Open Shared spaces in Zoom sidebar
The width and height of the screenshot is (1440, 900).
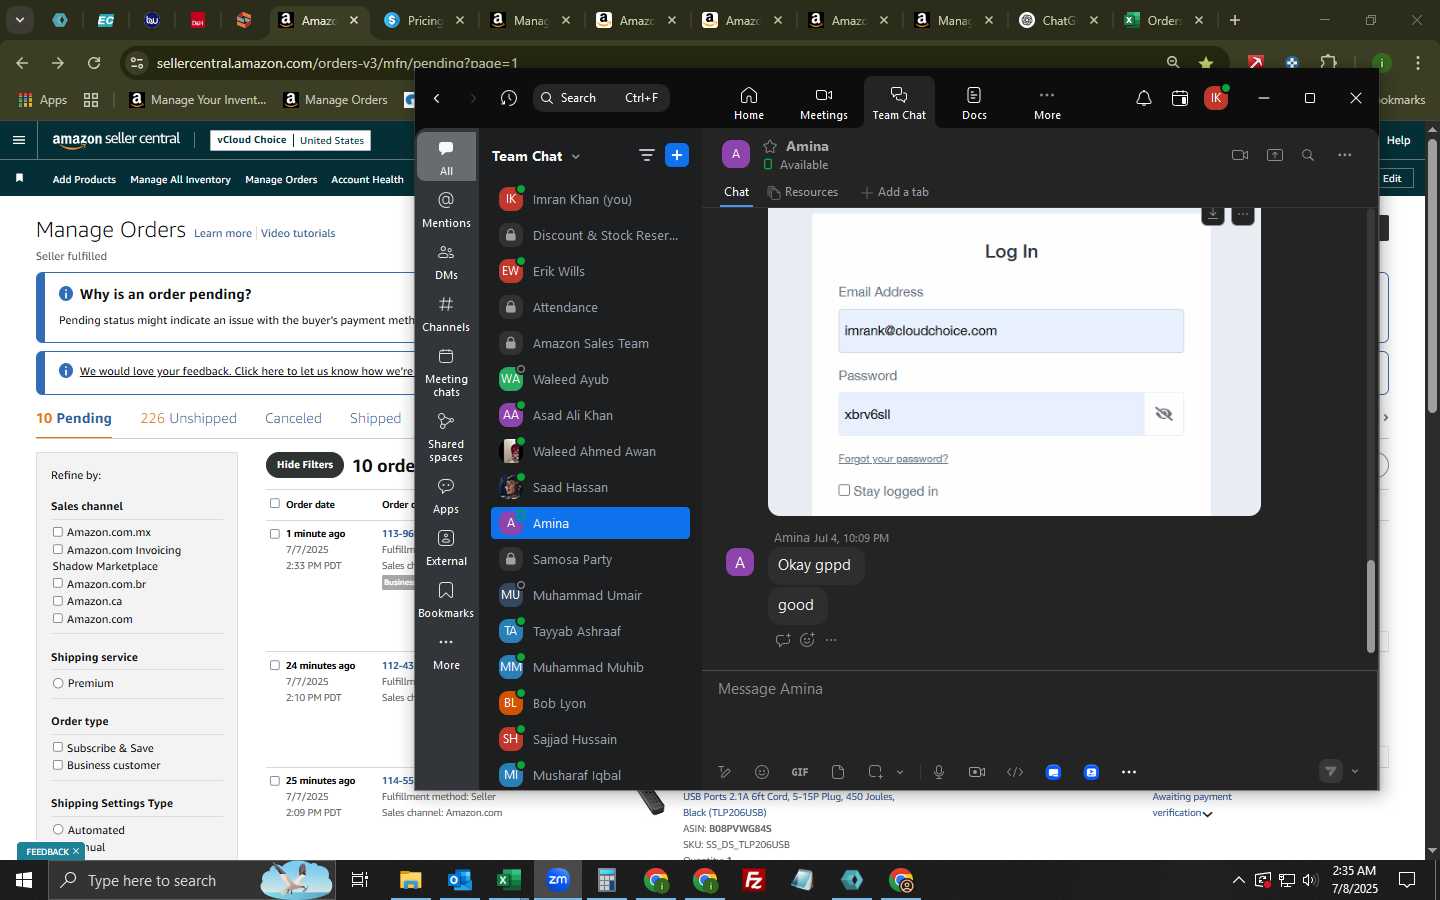coord(446,436)
